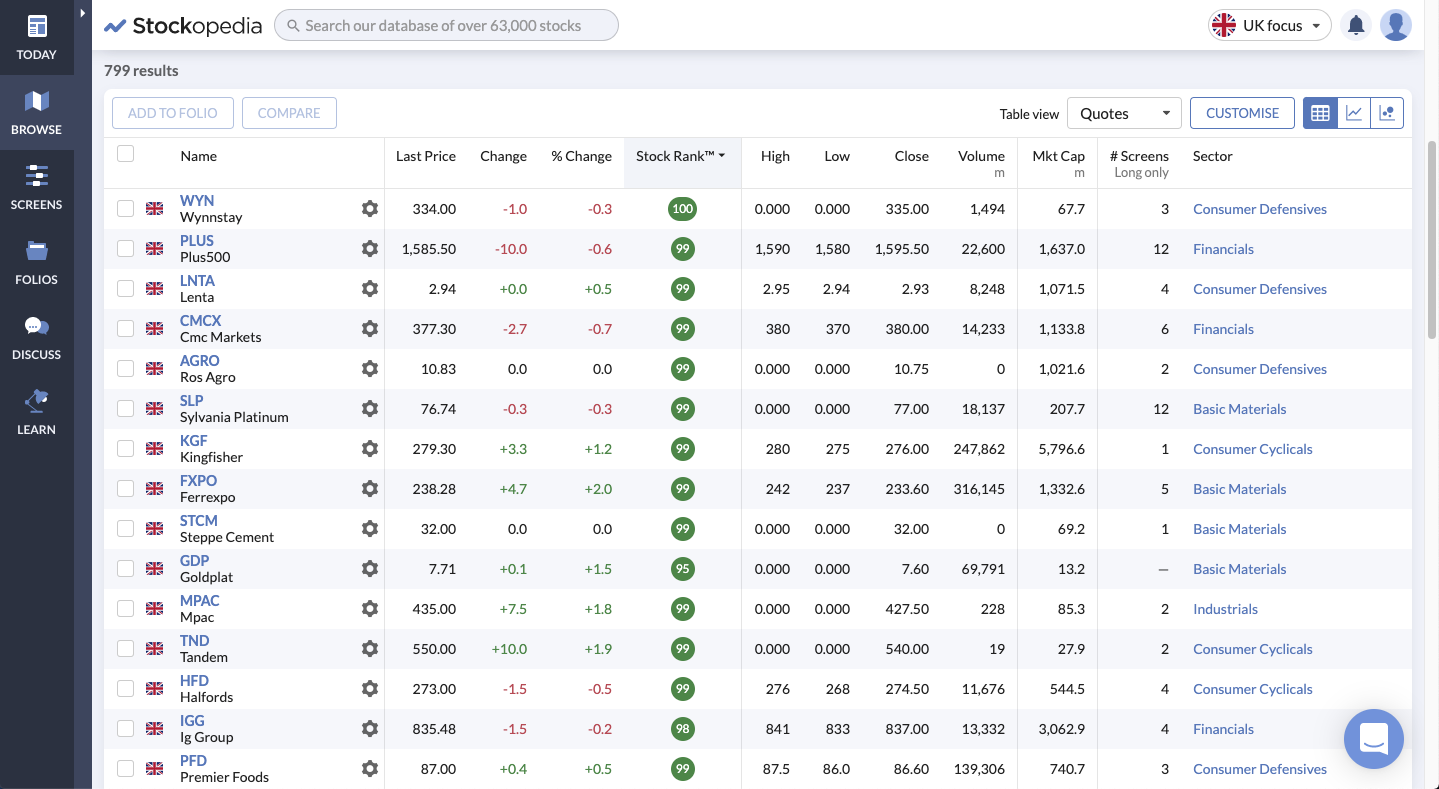1439x789 pixels.
Task: Tick the checkbox for Cmc Markets
Action: click(x=125, y=328)
